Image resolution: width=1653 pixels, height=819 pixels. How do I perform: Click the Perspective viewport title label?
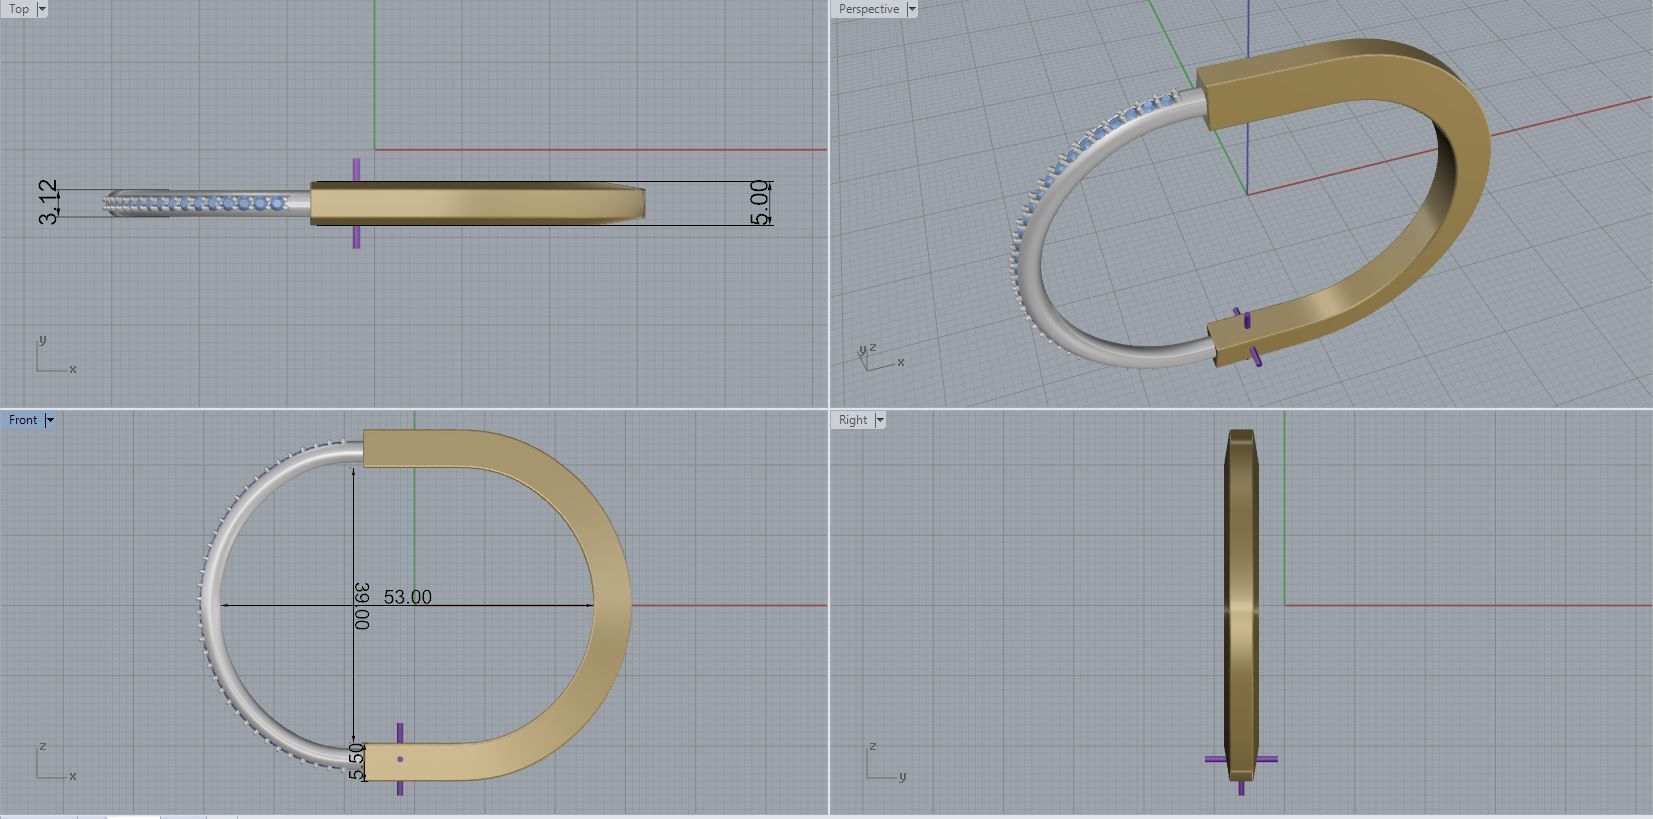point(869,9)
